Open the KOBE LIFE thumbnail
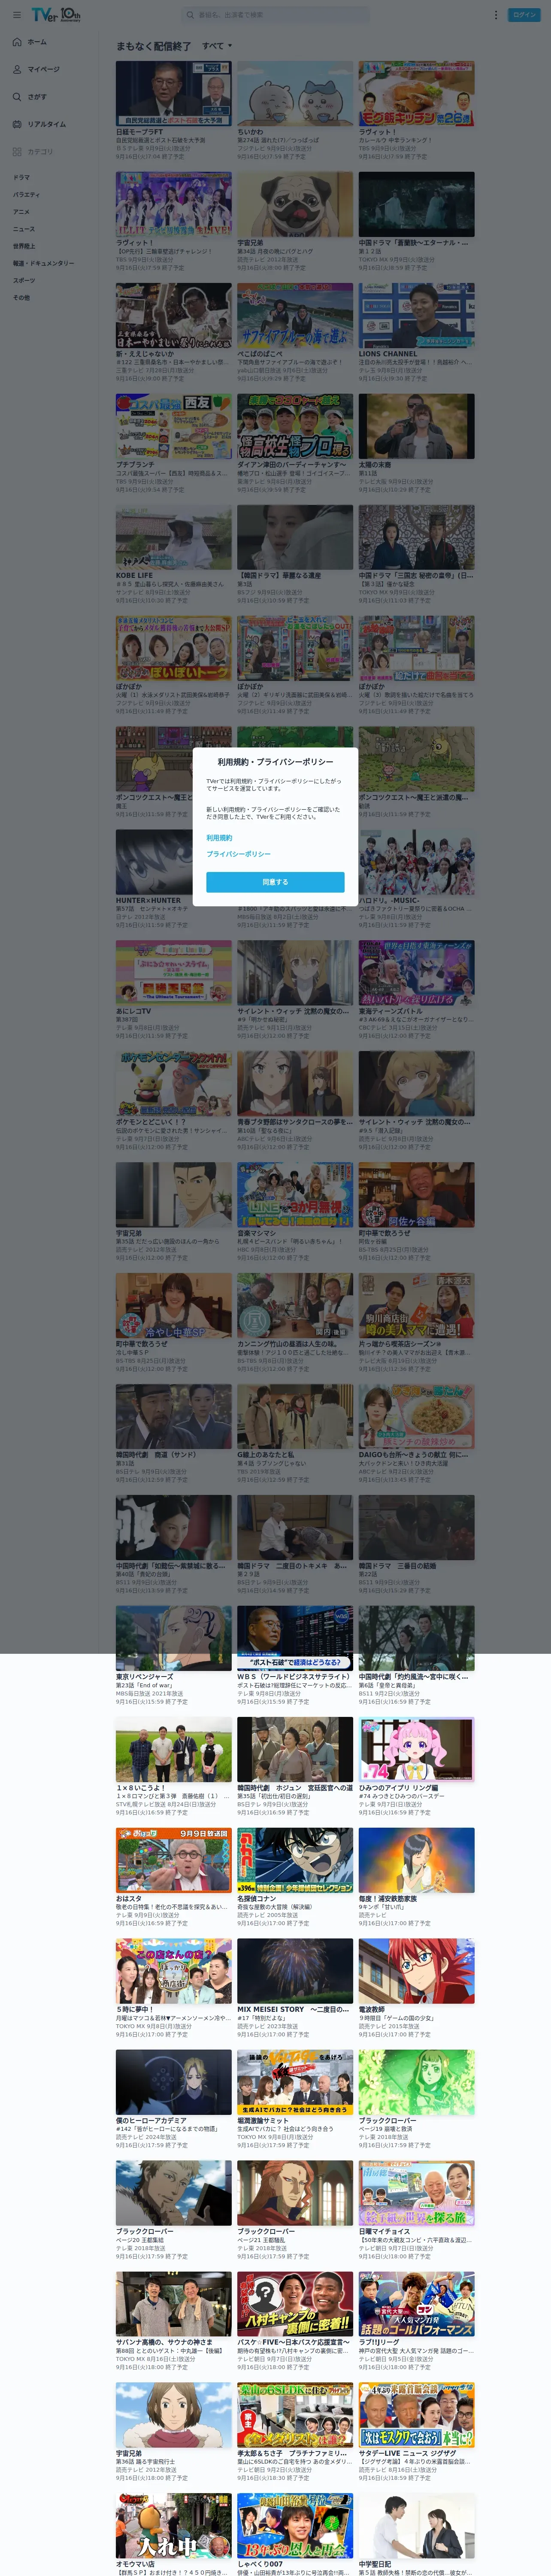The image size is (551, 2576). 173,537
